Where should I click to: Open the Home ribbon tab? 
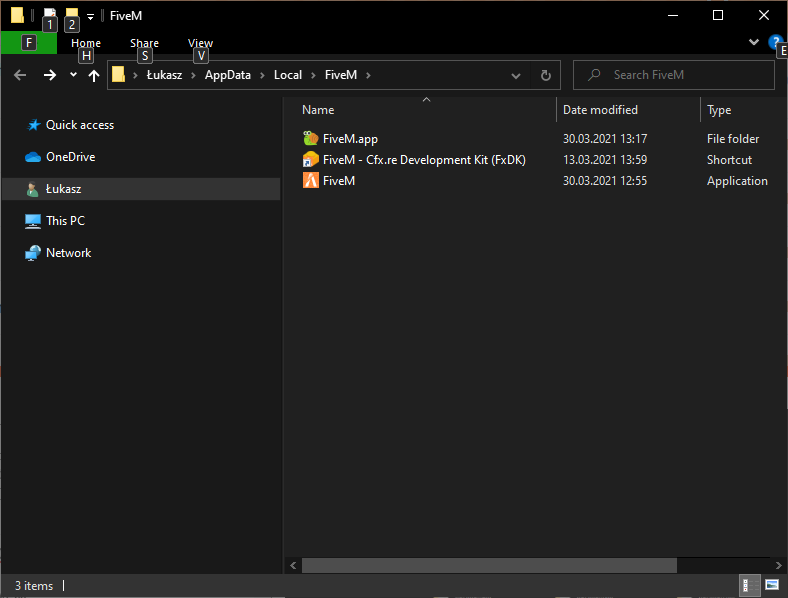86,43
